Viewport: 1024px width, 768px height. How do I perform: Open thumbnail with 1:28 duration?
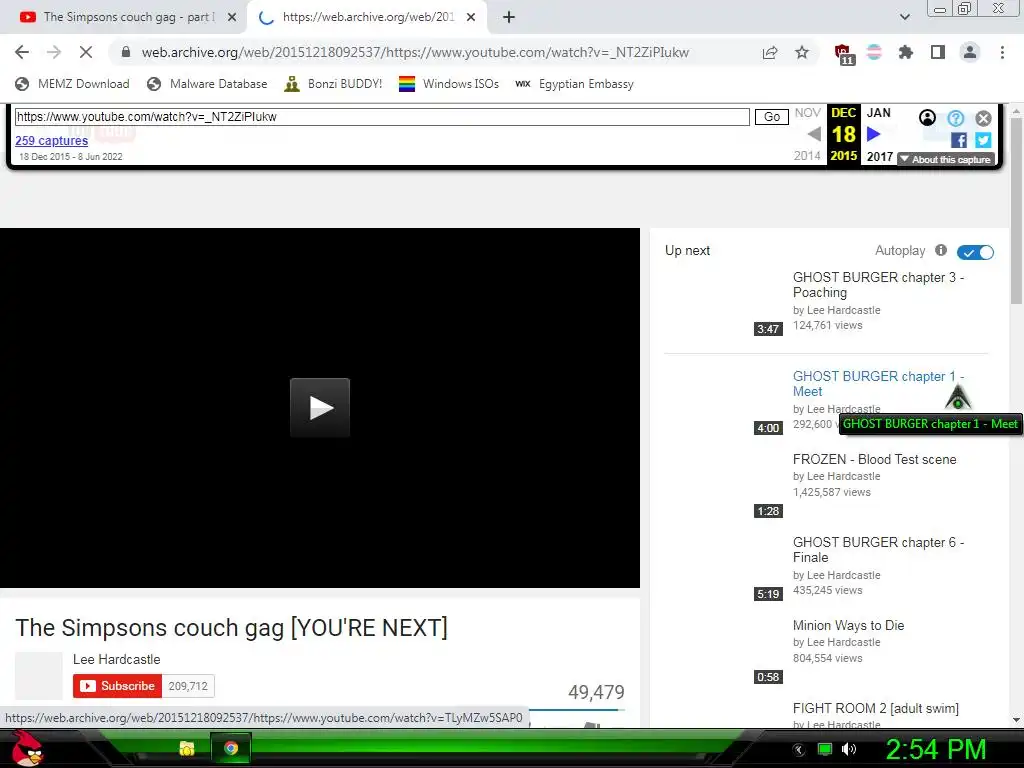click(x=724, y=485)
